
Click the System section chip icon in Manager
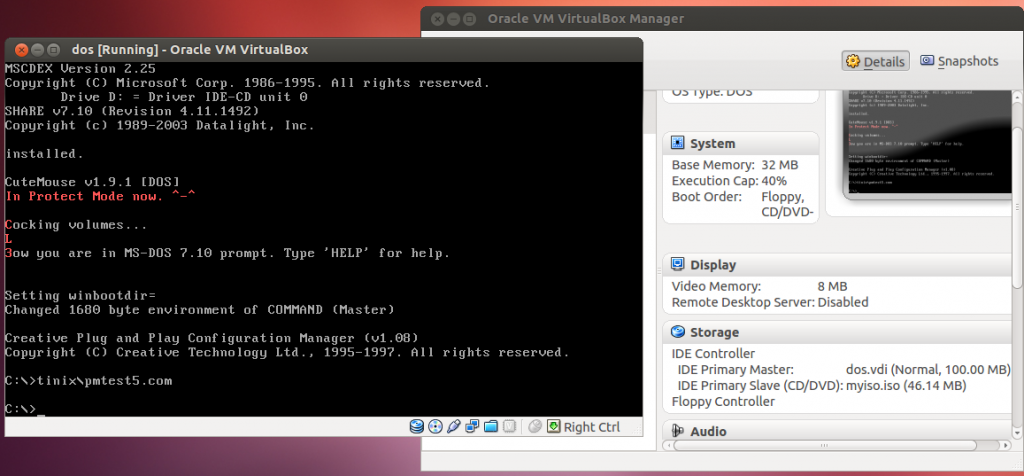click(x=678, y=143)
